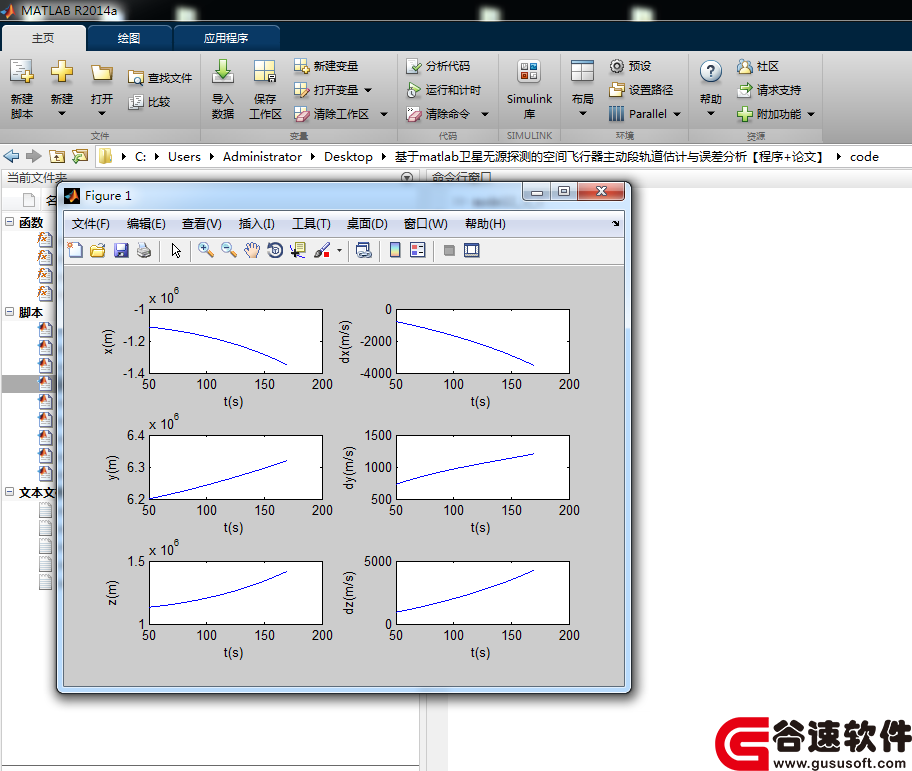912x771 pixels.
Task: Click the New Script (新建脚本) icon
Action: 22,72
